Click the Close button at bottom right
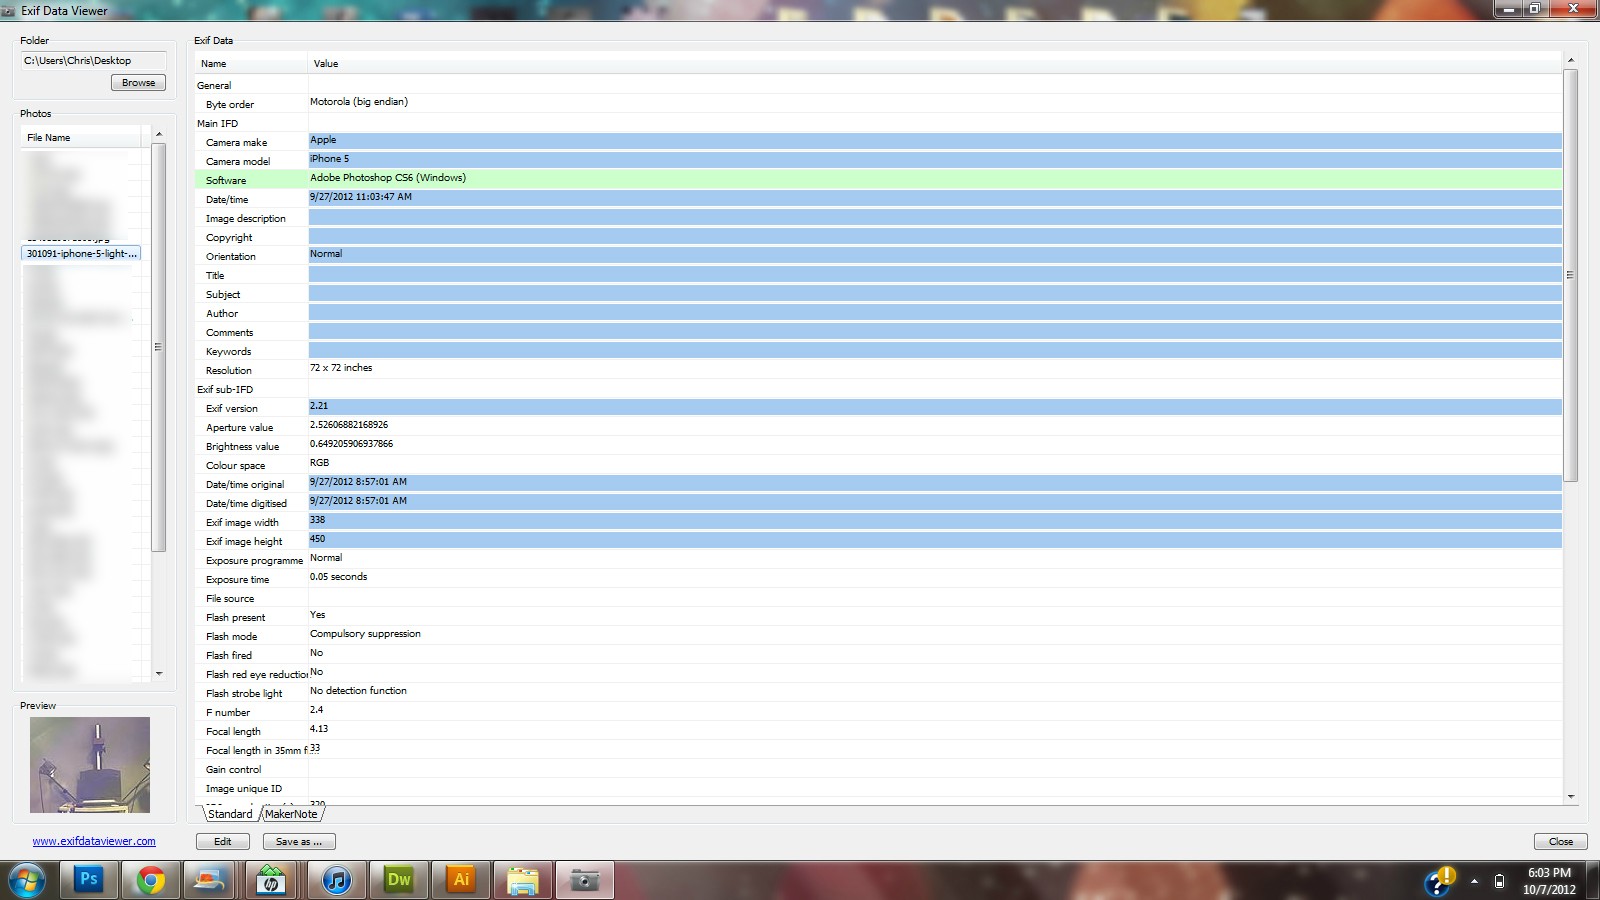This screenshot has width=1600, height=900. point(1561,841)
